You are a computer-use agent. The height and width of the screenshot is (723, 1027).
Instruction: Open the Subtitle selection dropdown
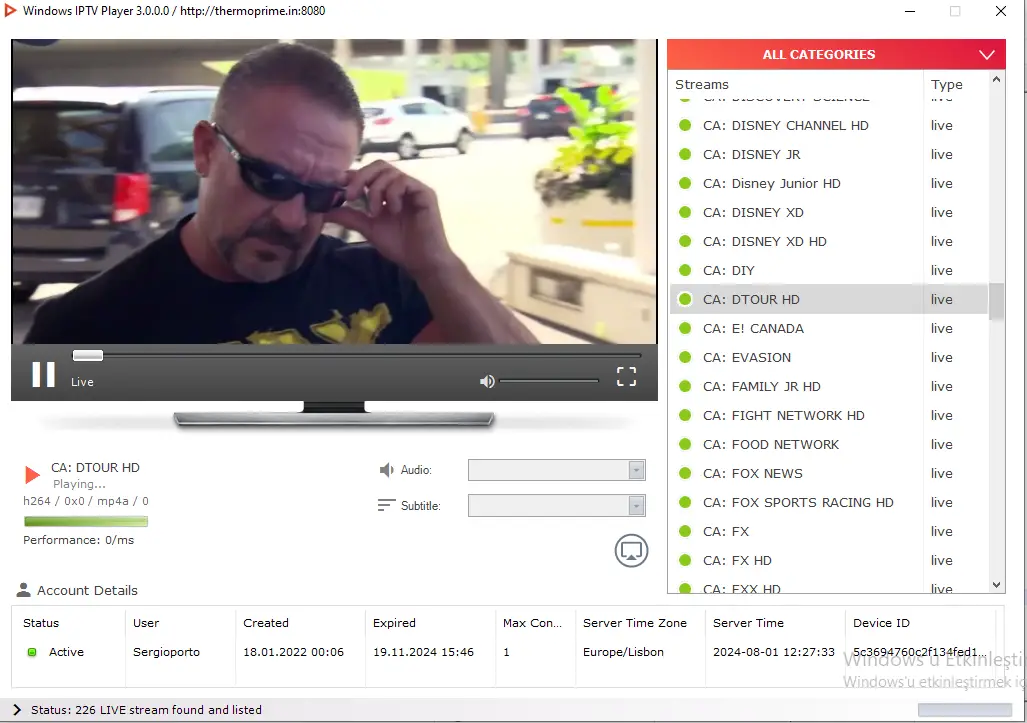coord(557,506)
